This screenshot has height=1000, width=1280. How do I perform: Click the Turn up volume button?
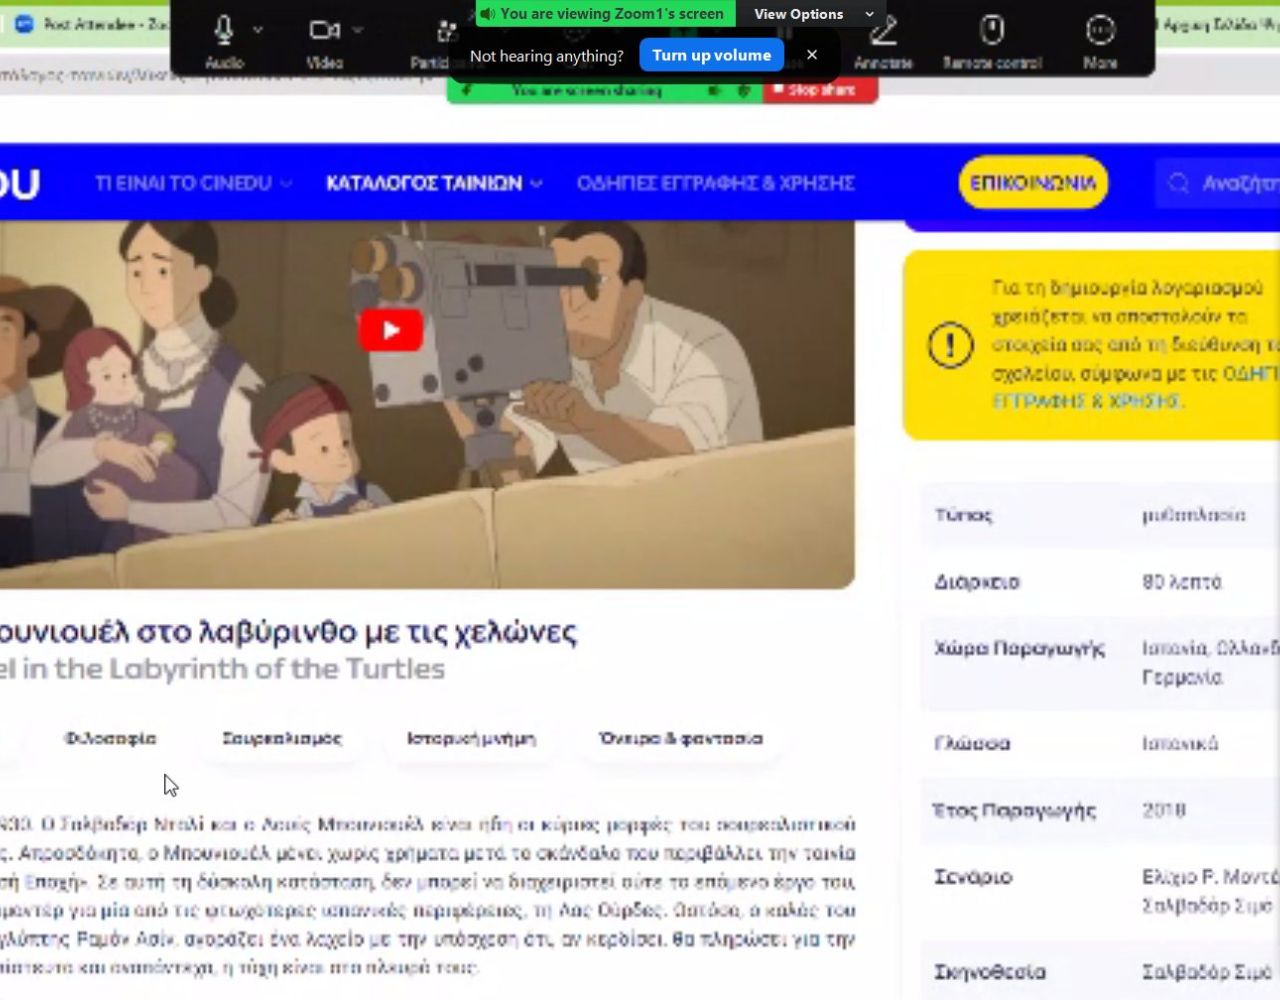coord(712,55)
